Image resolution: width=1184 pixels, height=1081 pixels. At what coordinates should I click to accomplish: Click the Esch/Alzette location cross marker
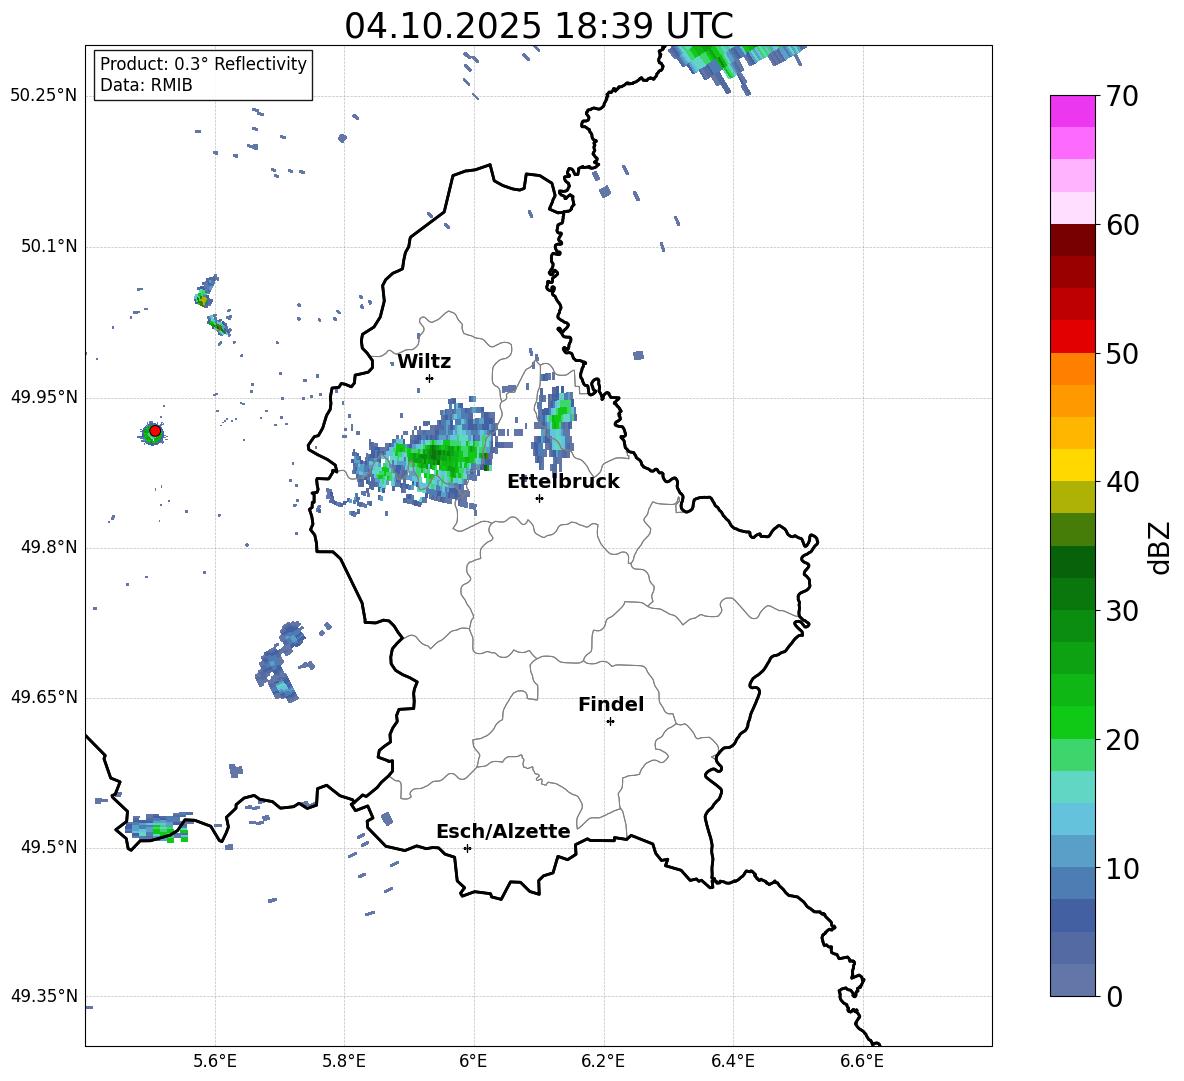[x=467, y=848]
